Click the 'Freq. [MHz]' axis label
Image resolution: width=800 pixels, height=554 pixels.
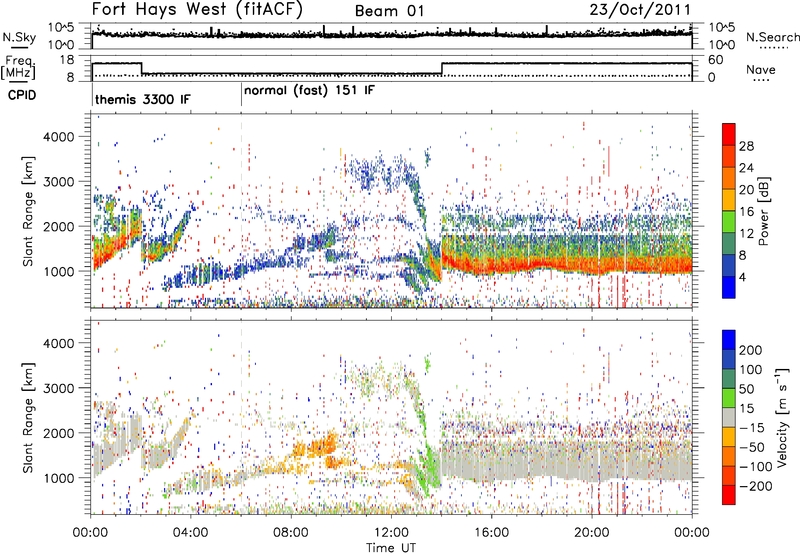[x=18, y=68]
